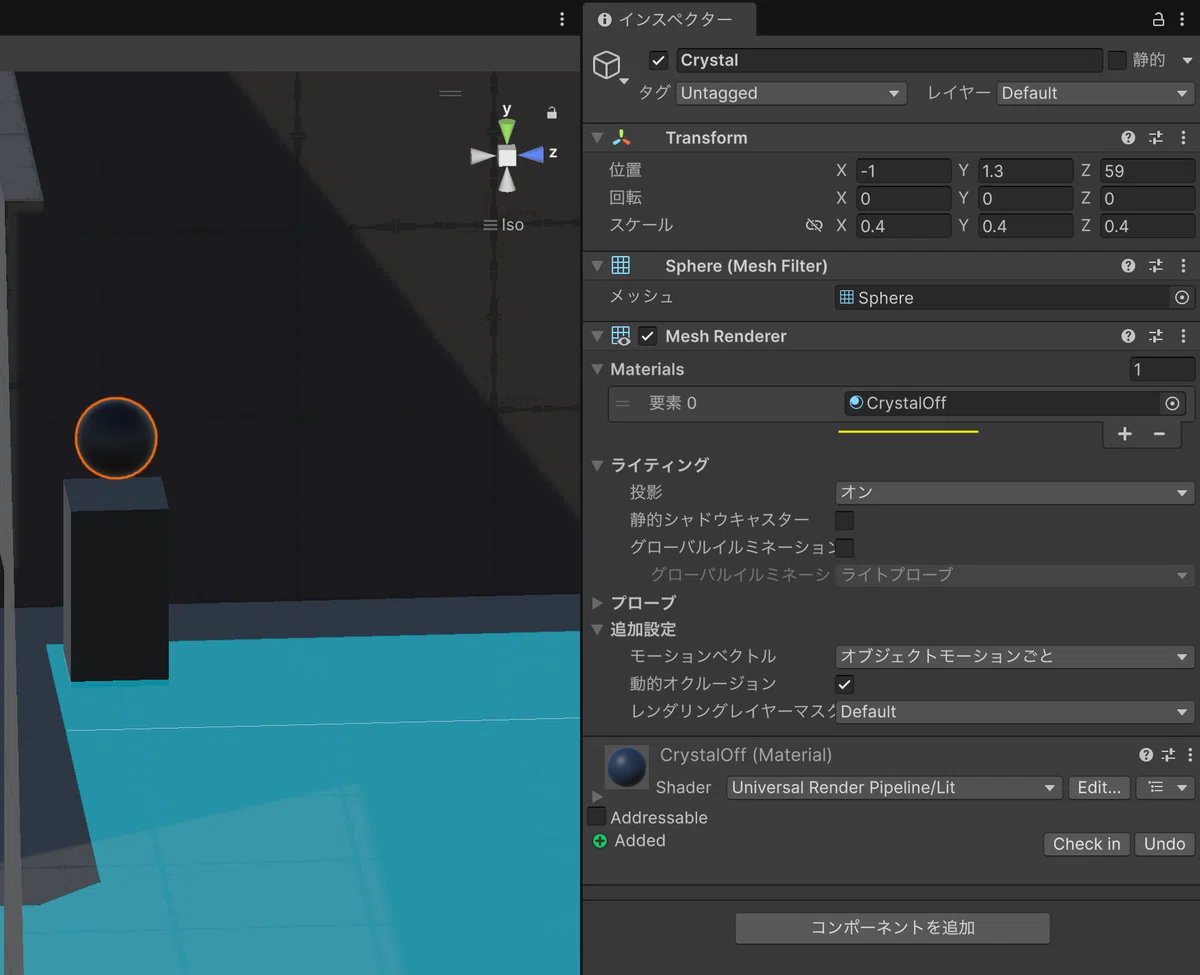Disable the Mesh Renderer component checkbox

click(x=648, y=336)
